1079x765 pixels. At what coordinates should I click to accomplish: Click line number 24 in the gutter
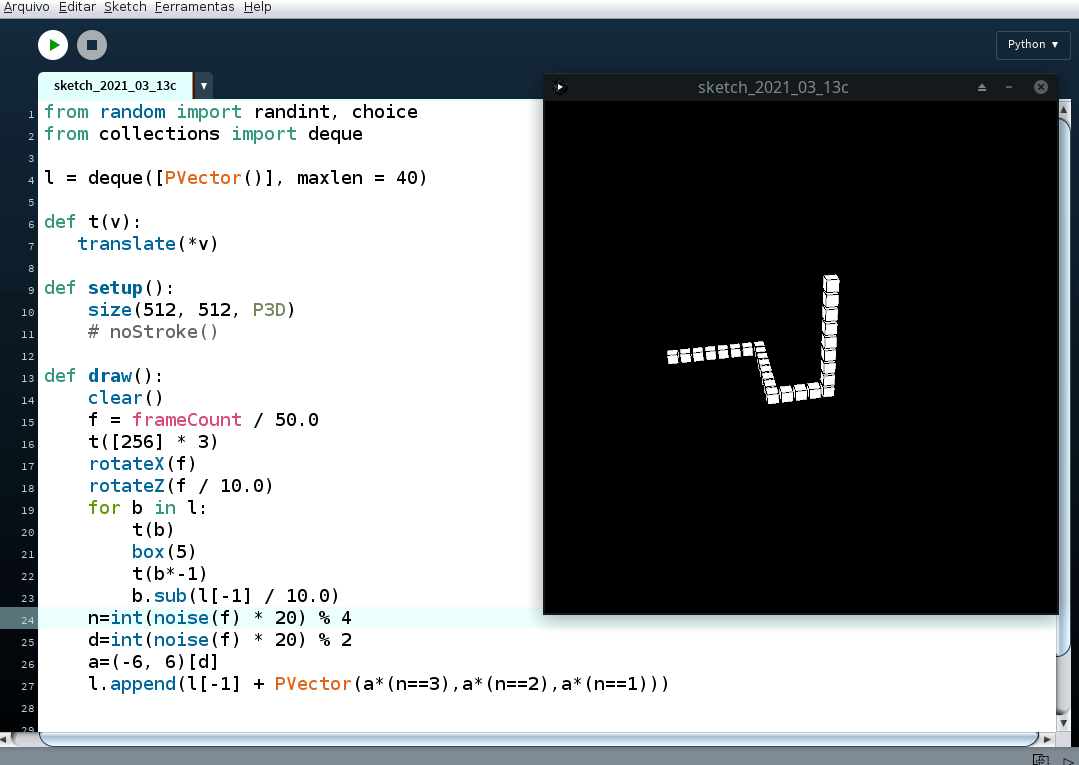pyautogui.click(x=28, y=620)
